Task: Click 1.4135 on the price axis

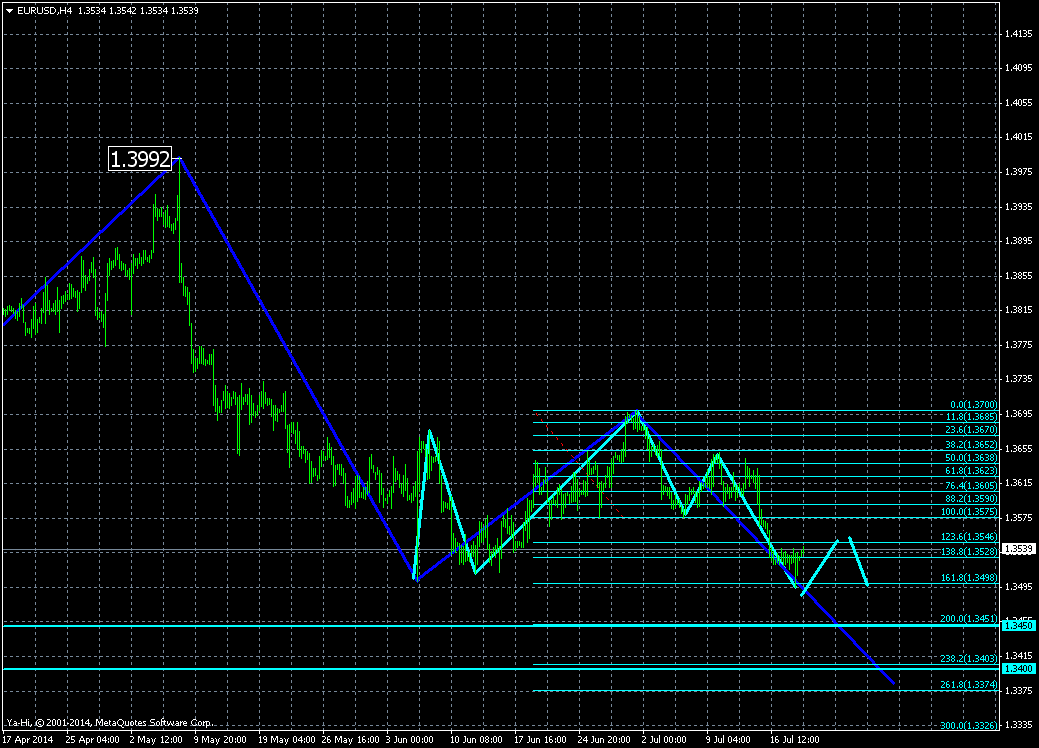Action: 1019,33
